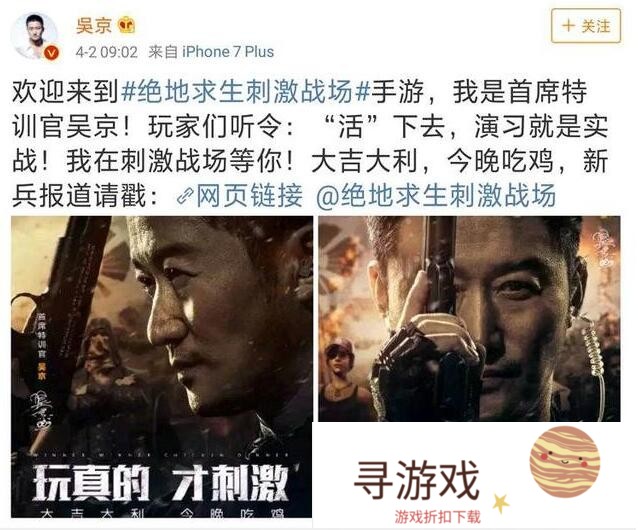638x530 pixels.
Task: Open the 网页链接 web link
Action: pos(249,196)
